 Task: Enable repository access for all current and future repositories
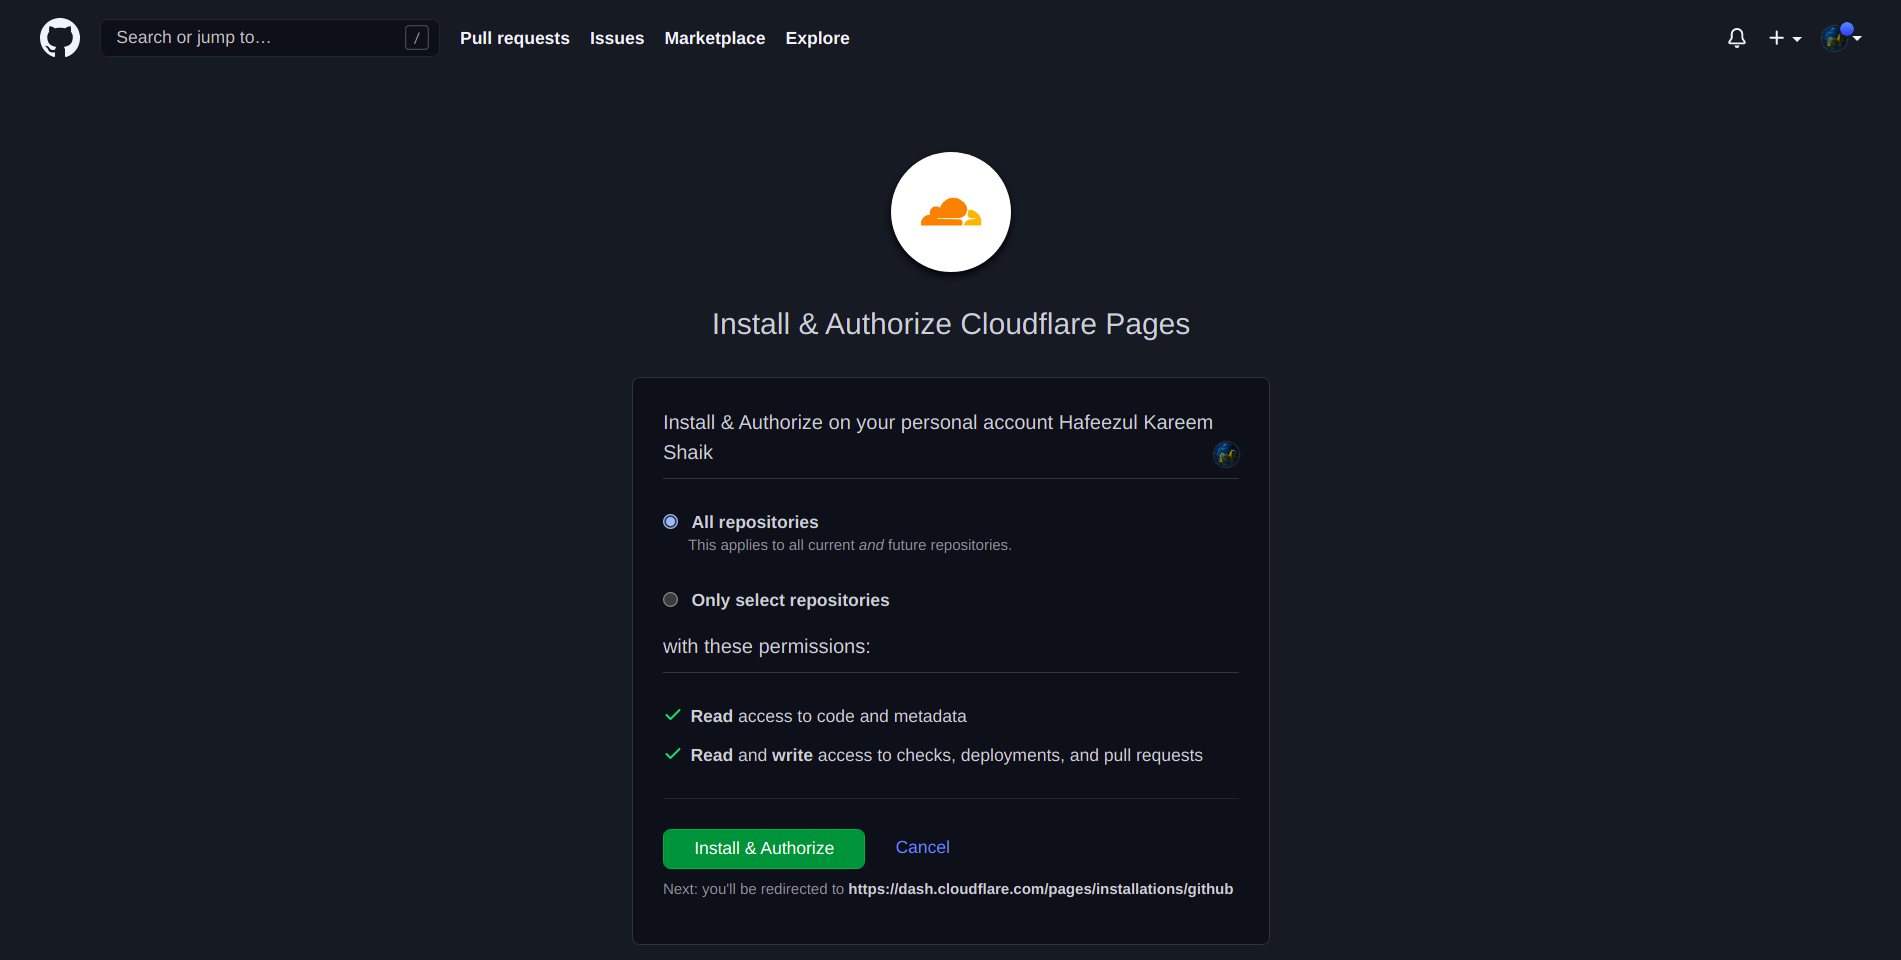670,521
